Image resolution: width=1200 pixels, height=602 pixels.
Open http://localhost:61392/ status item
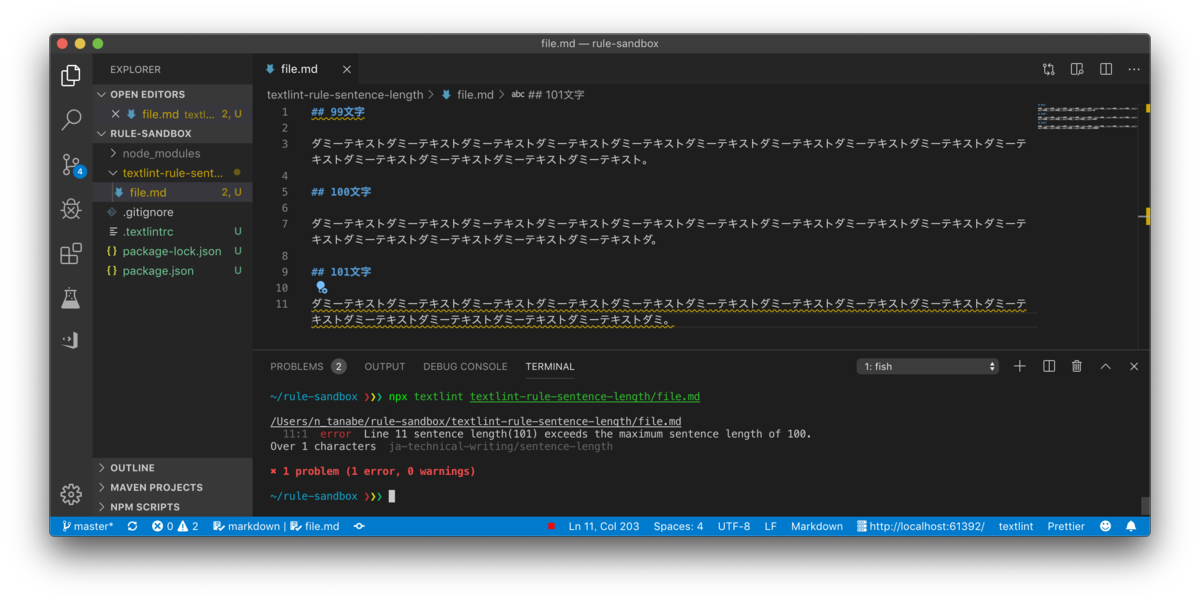click(x=920, y=526)
